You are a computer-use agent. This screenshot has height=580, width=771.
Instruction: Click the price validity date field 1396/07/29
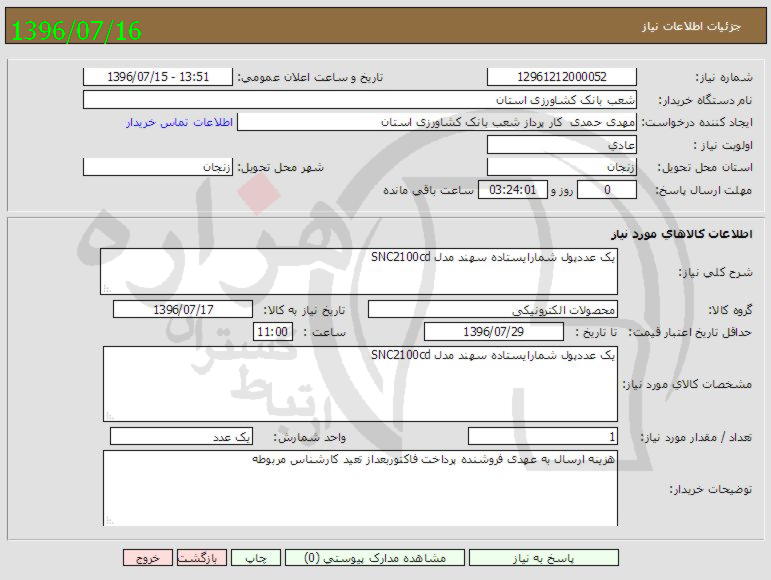pos(493,332)
